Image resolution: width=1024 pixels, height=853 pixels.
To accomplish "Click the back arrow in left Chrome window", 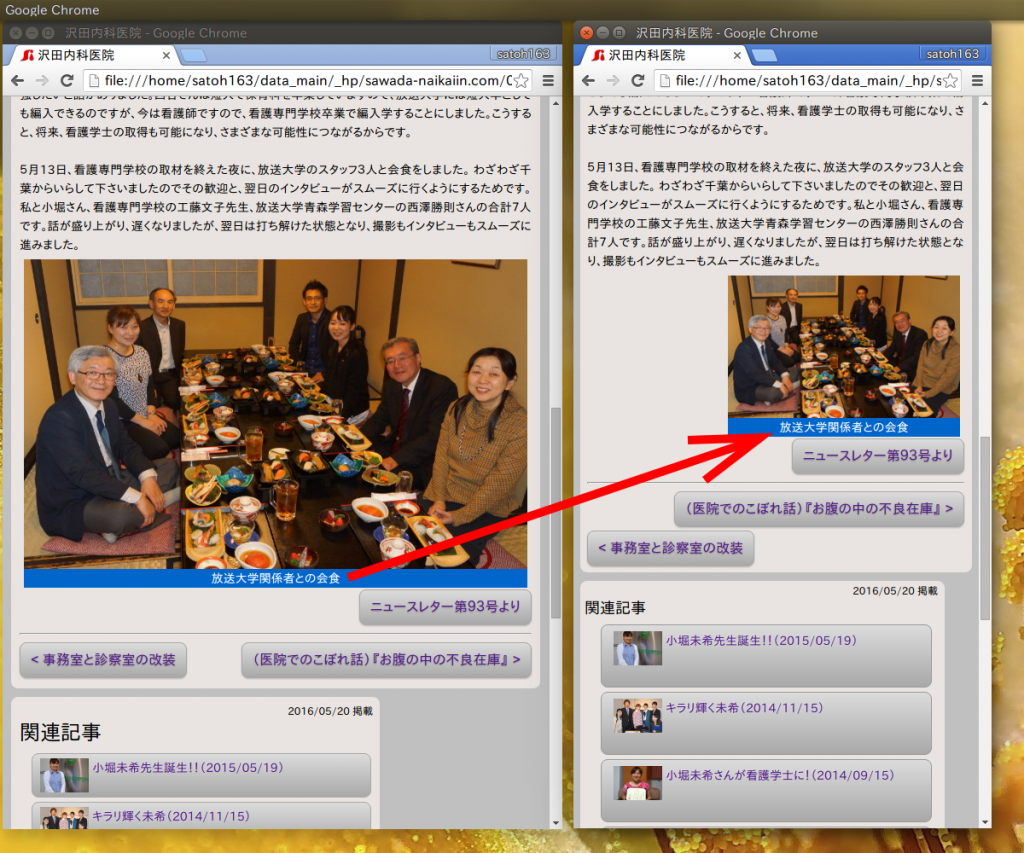I will (18, 80).
